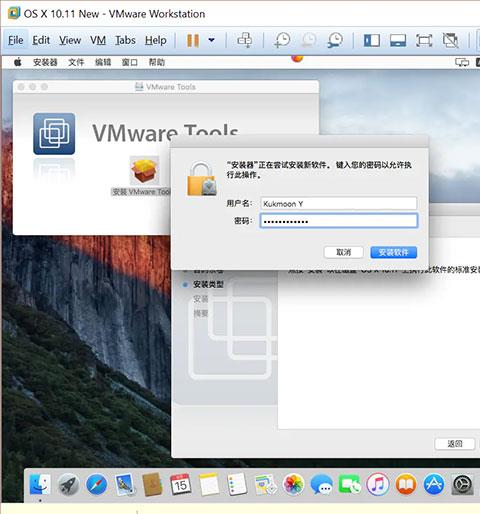Open Safari from the Dock
The image size is (480, 514).
[x=97, y=484]
